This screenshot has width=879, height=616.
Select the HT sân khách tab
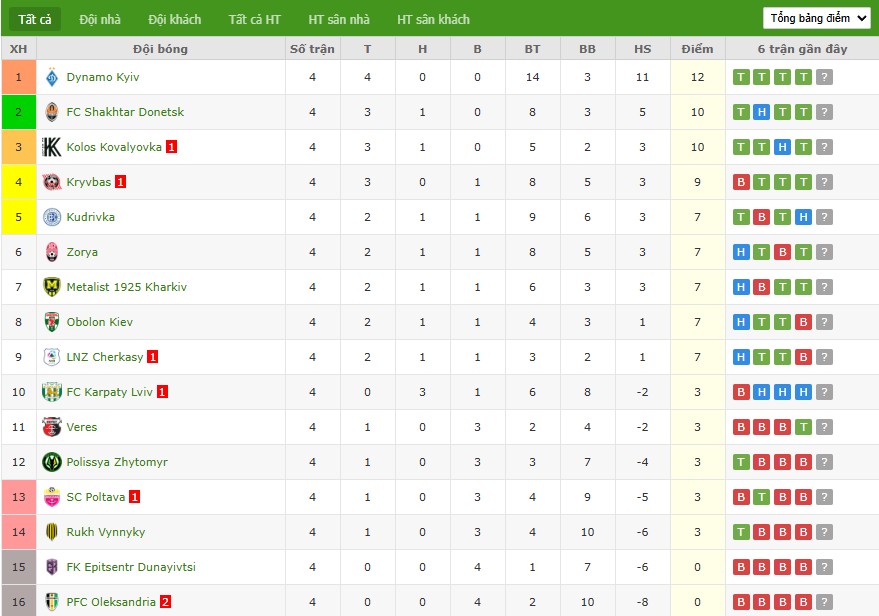click(433, 19)
